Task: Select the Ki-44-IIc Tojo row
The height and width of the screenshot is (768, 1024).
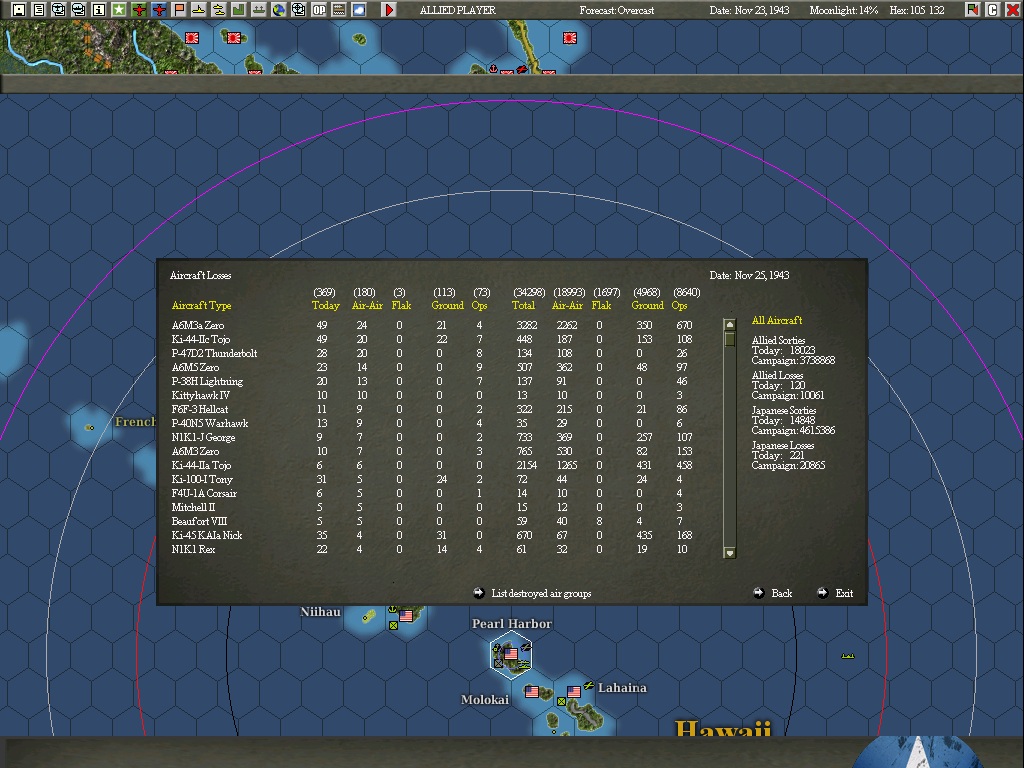Action: [432, 339]
